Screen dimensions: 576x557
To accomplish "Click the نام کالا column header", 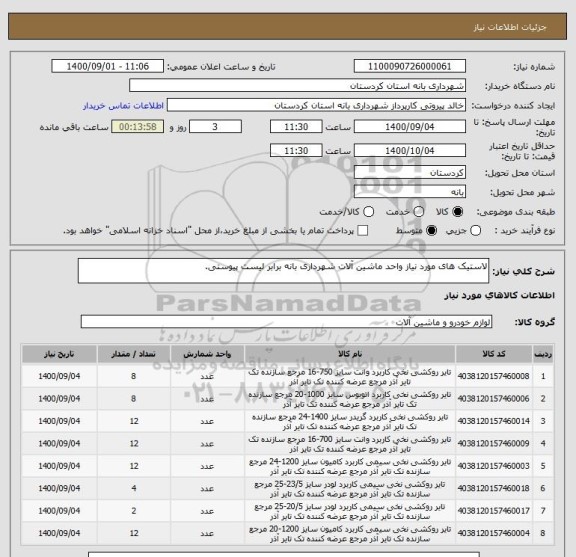I will [350, 354].
